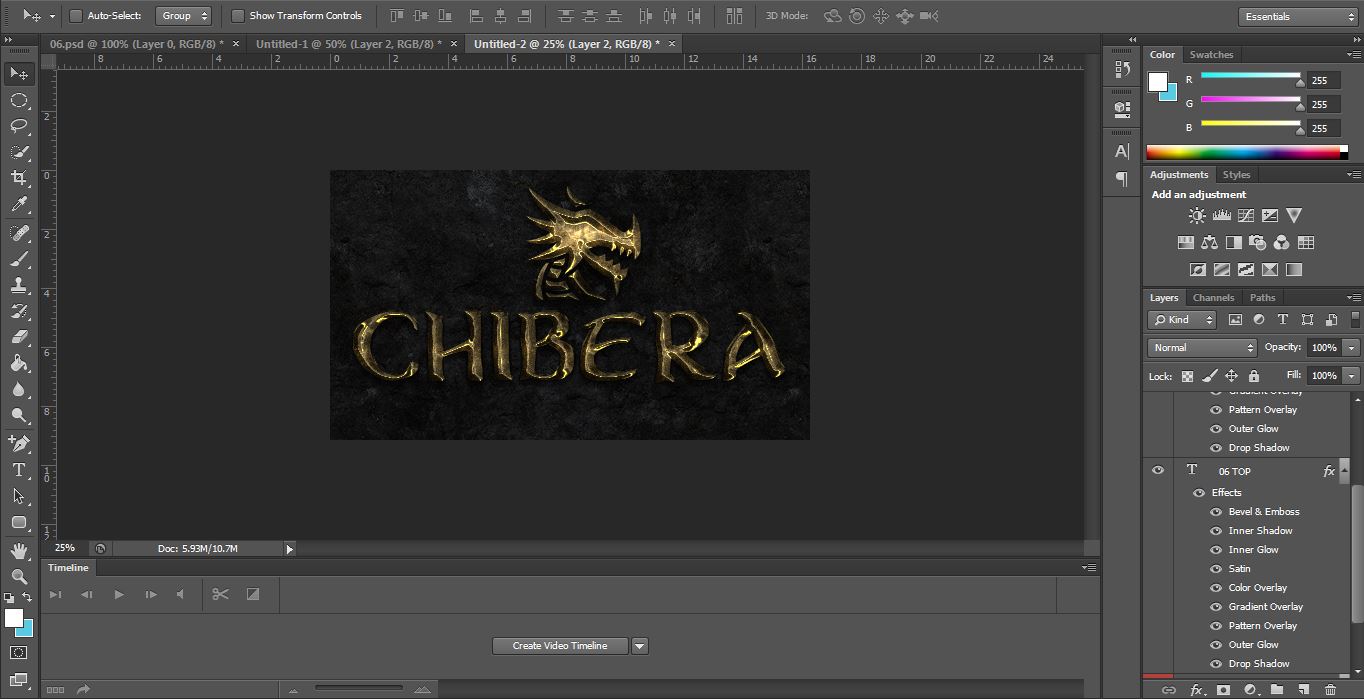Enable Show Transform Controls checkbox
This screenshot has width=1364, height=699.
238,16
